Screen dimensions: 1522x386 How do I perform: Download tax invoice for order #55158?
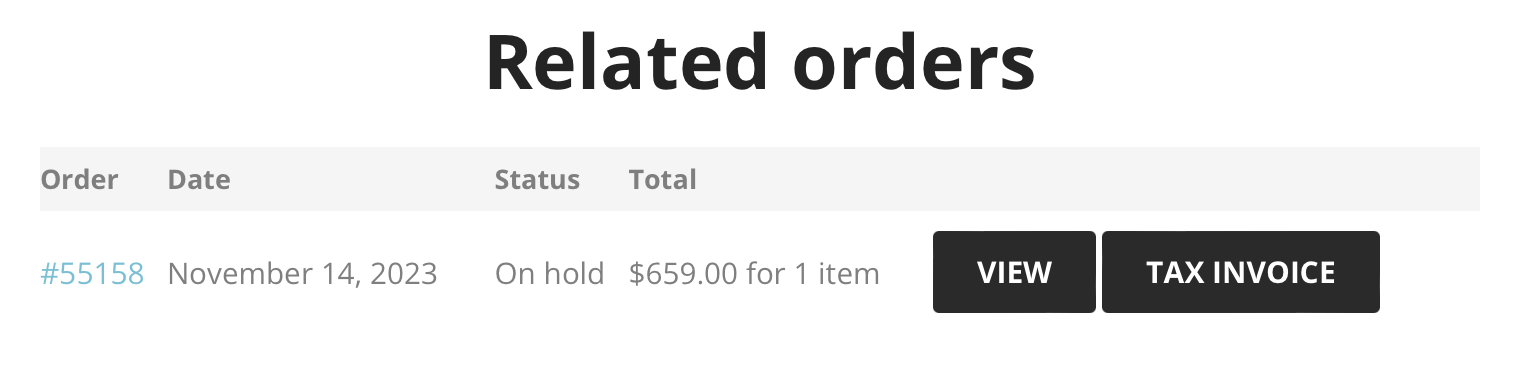(x=1241, y=272)
